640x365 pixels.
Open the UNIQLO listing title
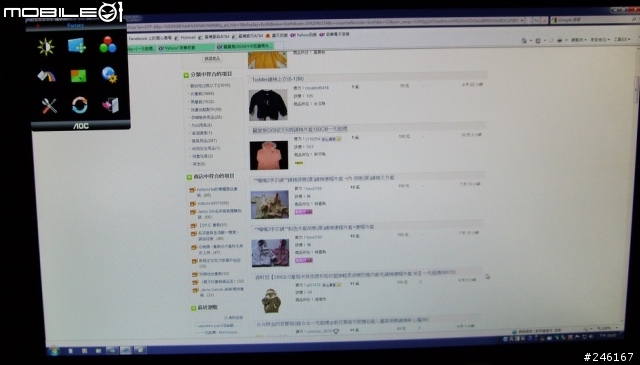click(x=355, y=274)
